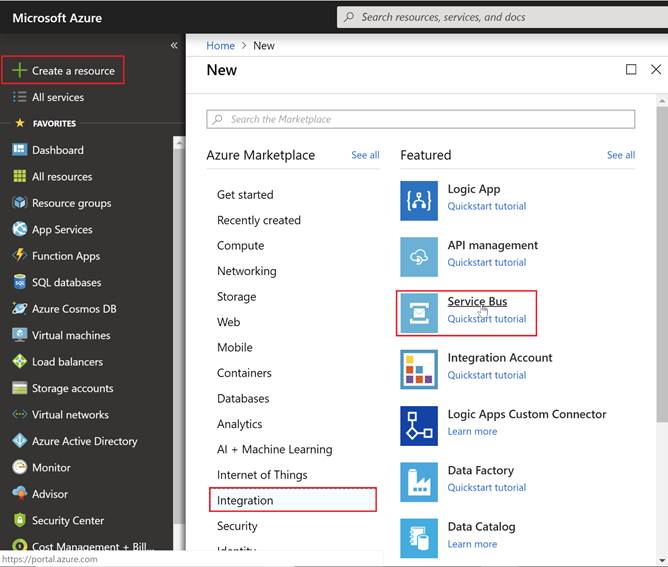Select the Get started category
Image resolution: width=668 pixels, height=567 pixels.
click(245, 195)
